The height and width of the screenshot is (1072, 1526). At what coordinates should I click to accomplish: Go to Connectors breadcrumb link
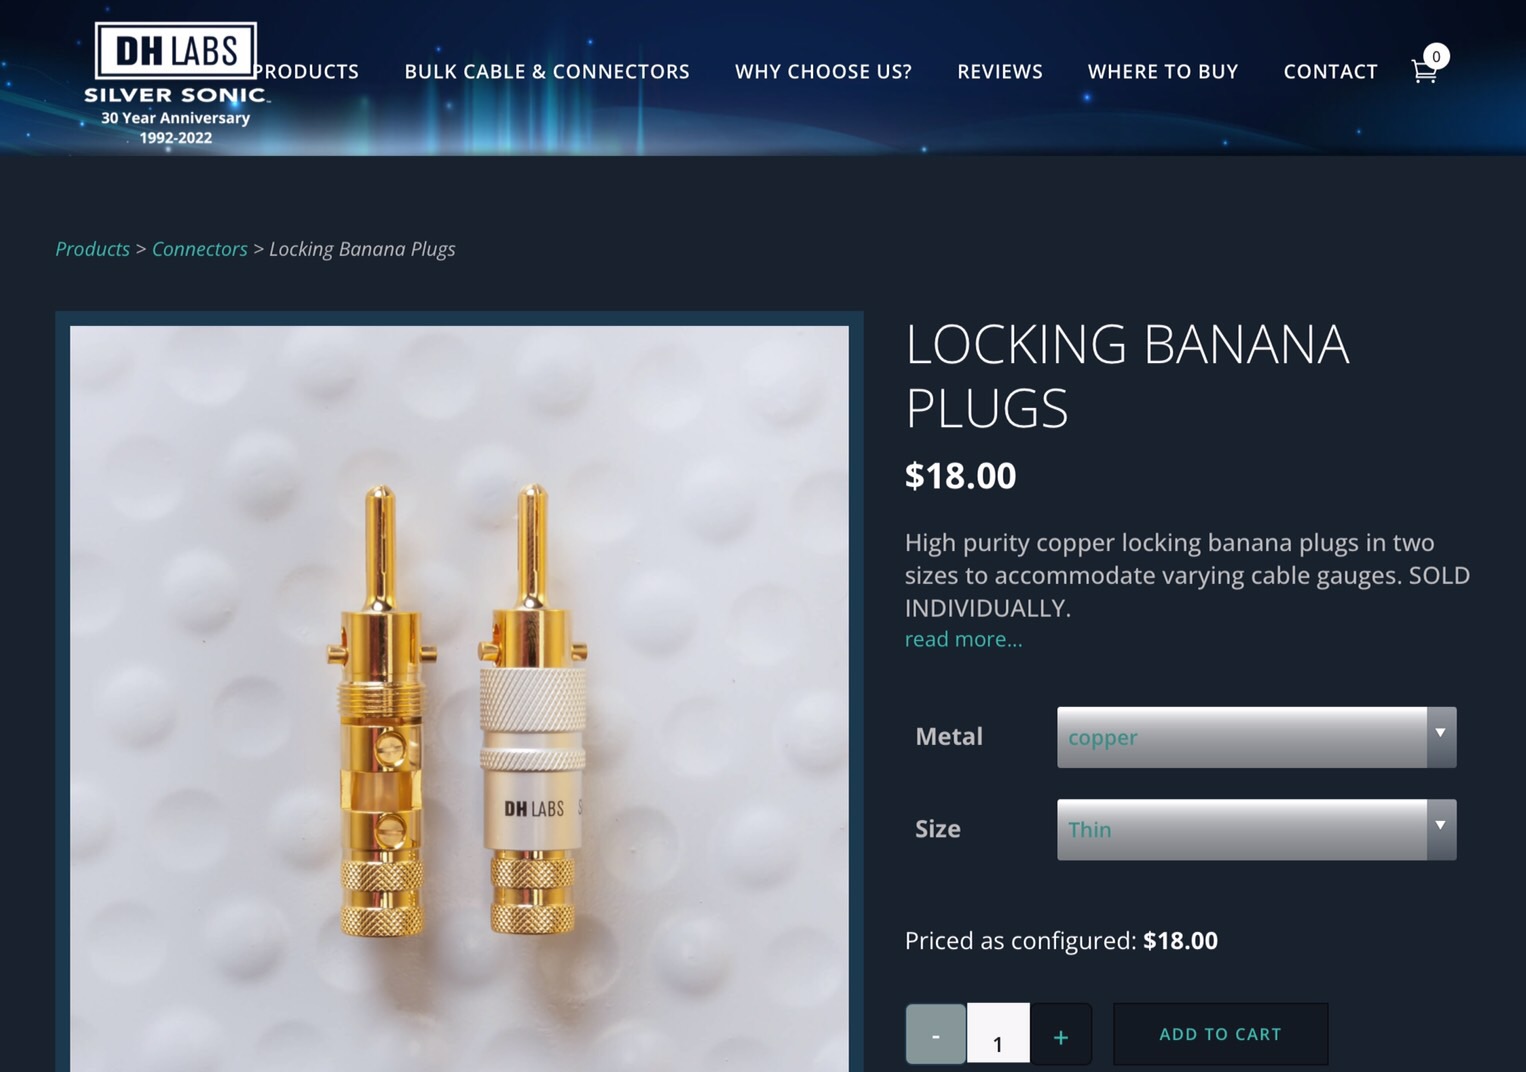coord(199,249)
